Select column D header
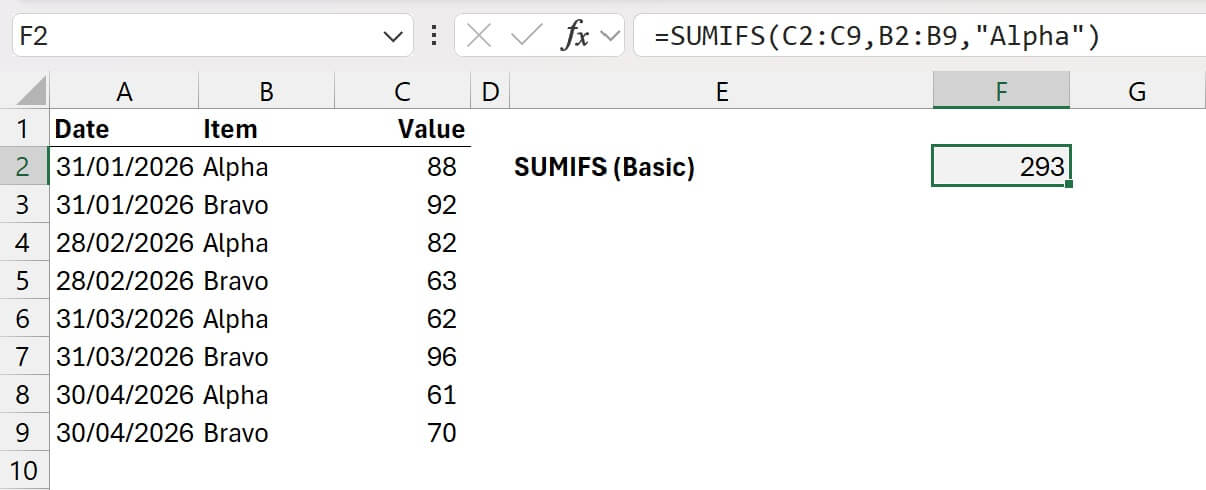 (490, 91)
